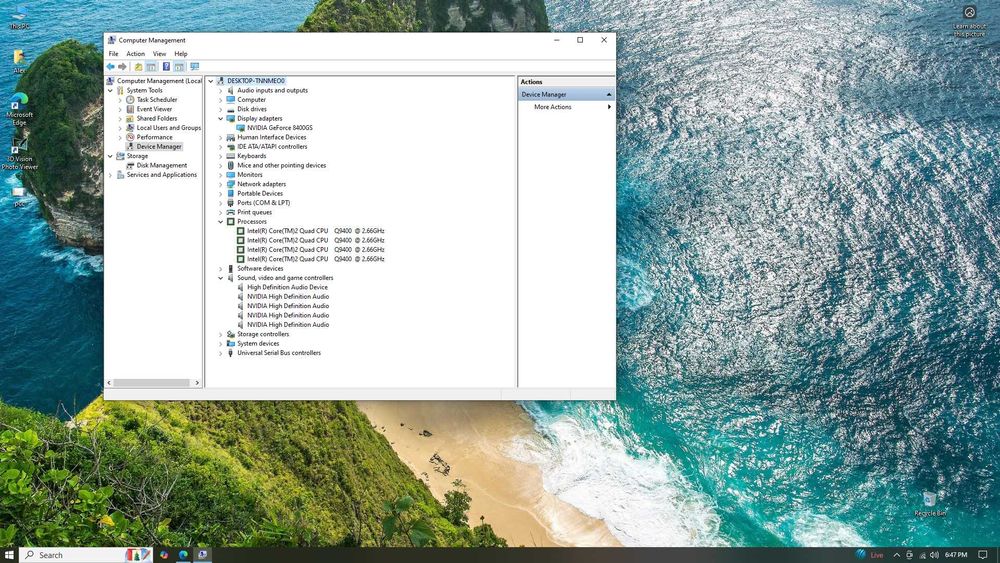Click the Edge icon on the taskbar

184,555
